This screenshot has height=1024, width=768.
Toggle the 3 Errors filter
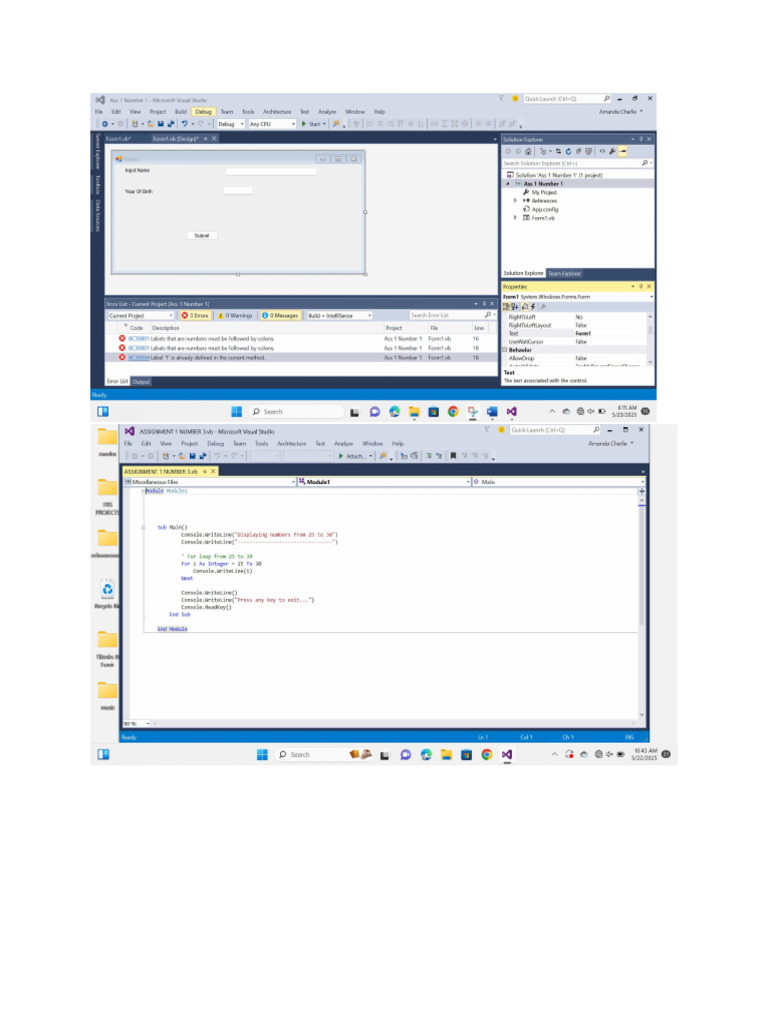click(x=195, y=315)
